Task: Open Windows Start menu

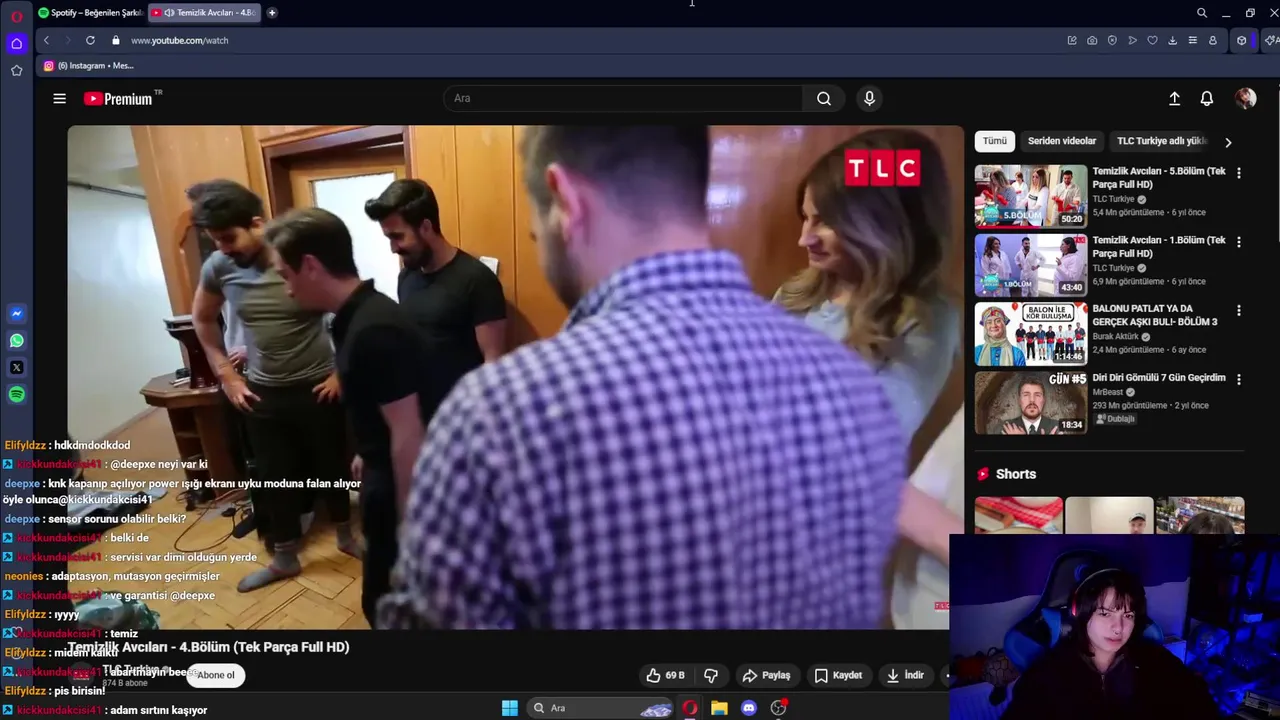Action: (x=509, y=708)
